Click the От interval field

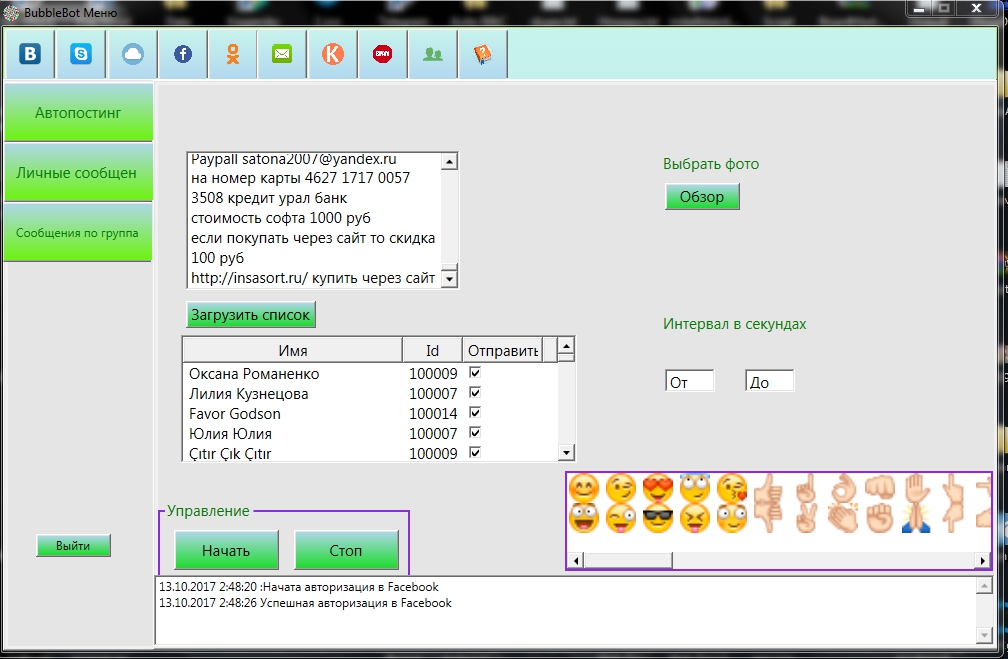coord(689,381)
